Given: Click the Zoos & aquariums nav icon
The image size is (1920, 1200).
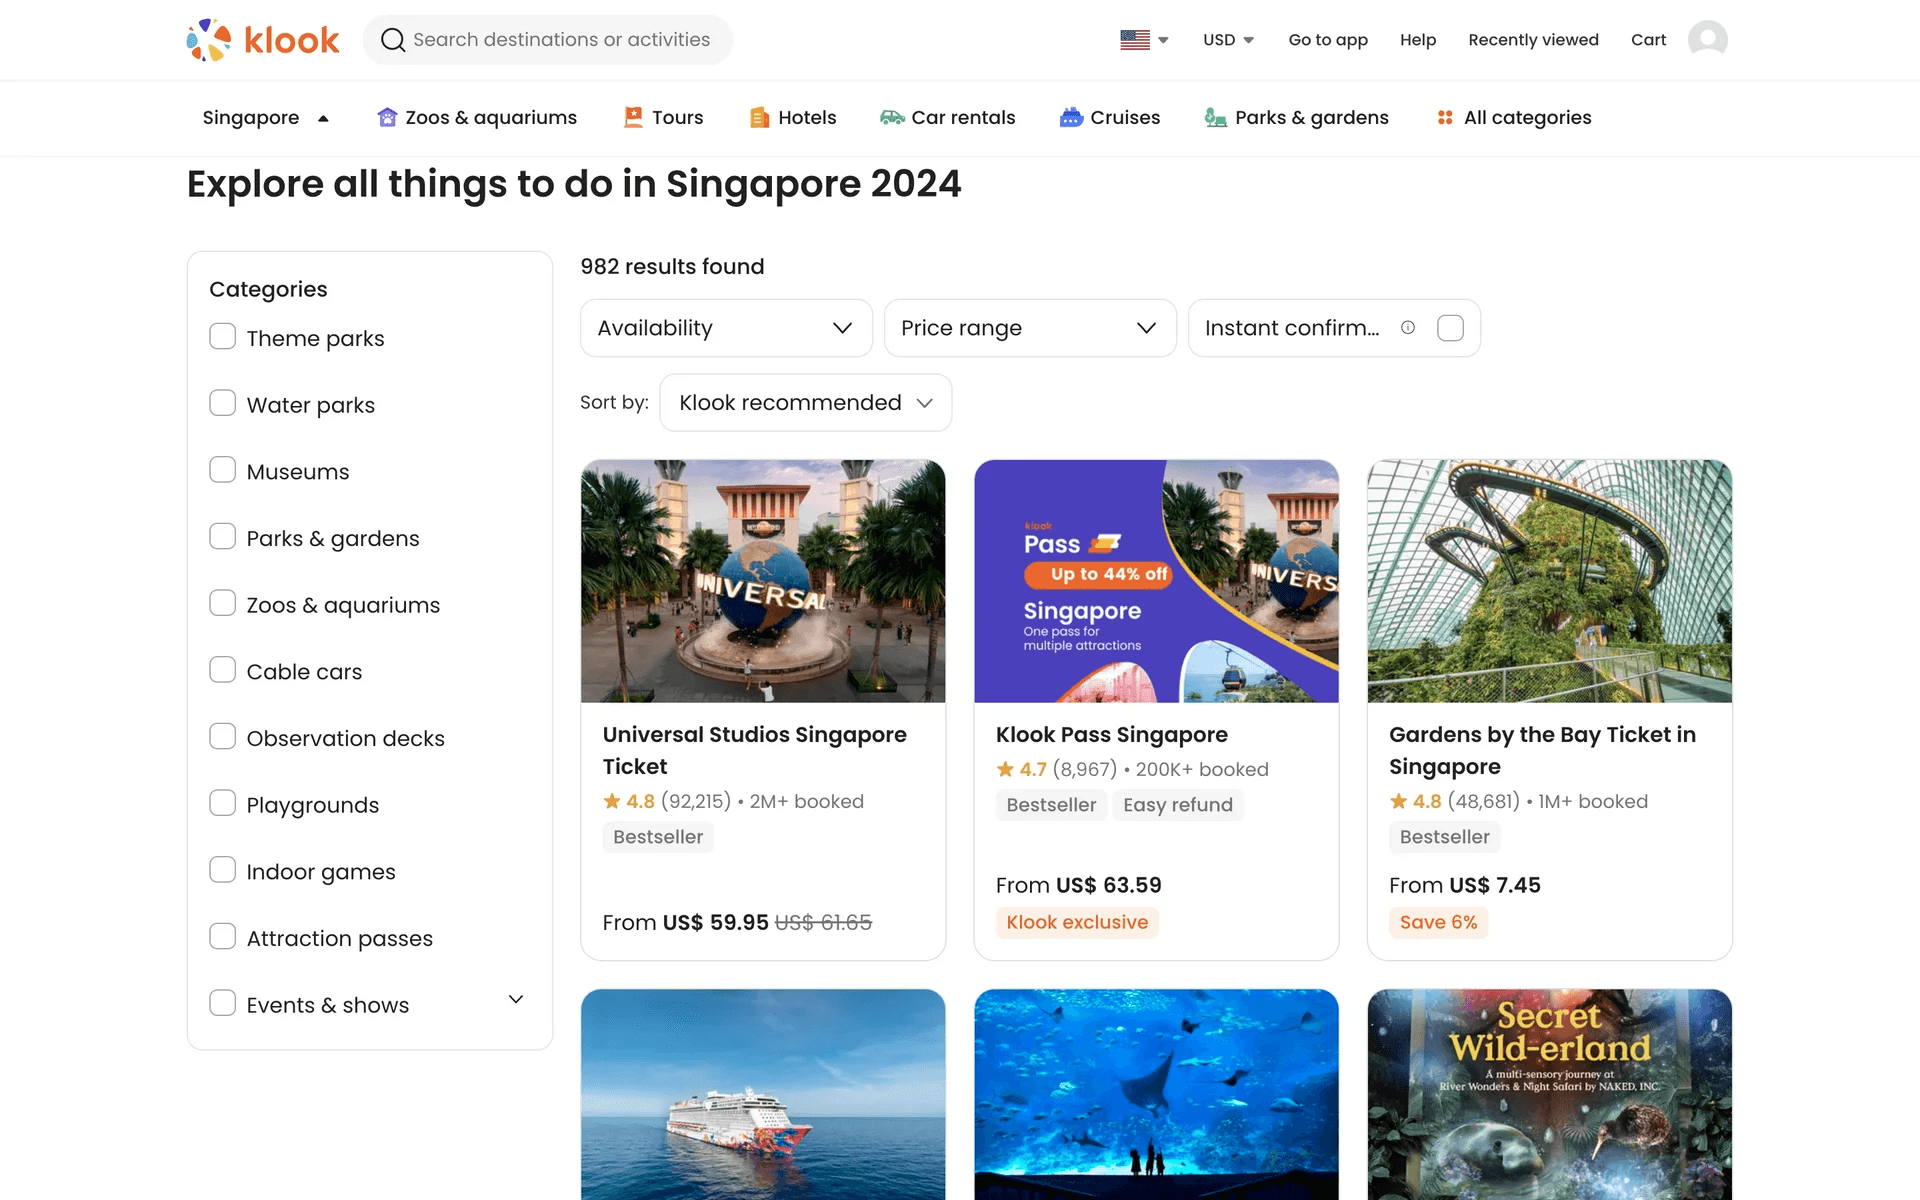Looking at the screenshot, I should click(x=387, y=118).
